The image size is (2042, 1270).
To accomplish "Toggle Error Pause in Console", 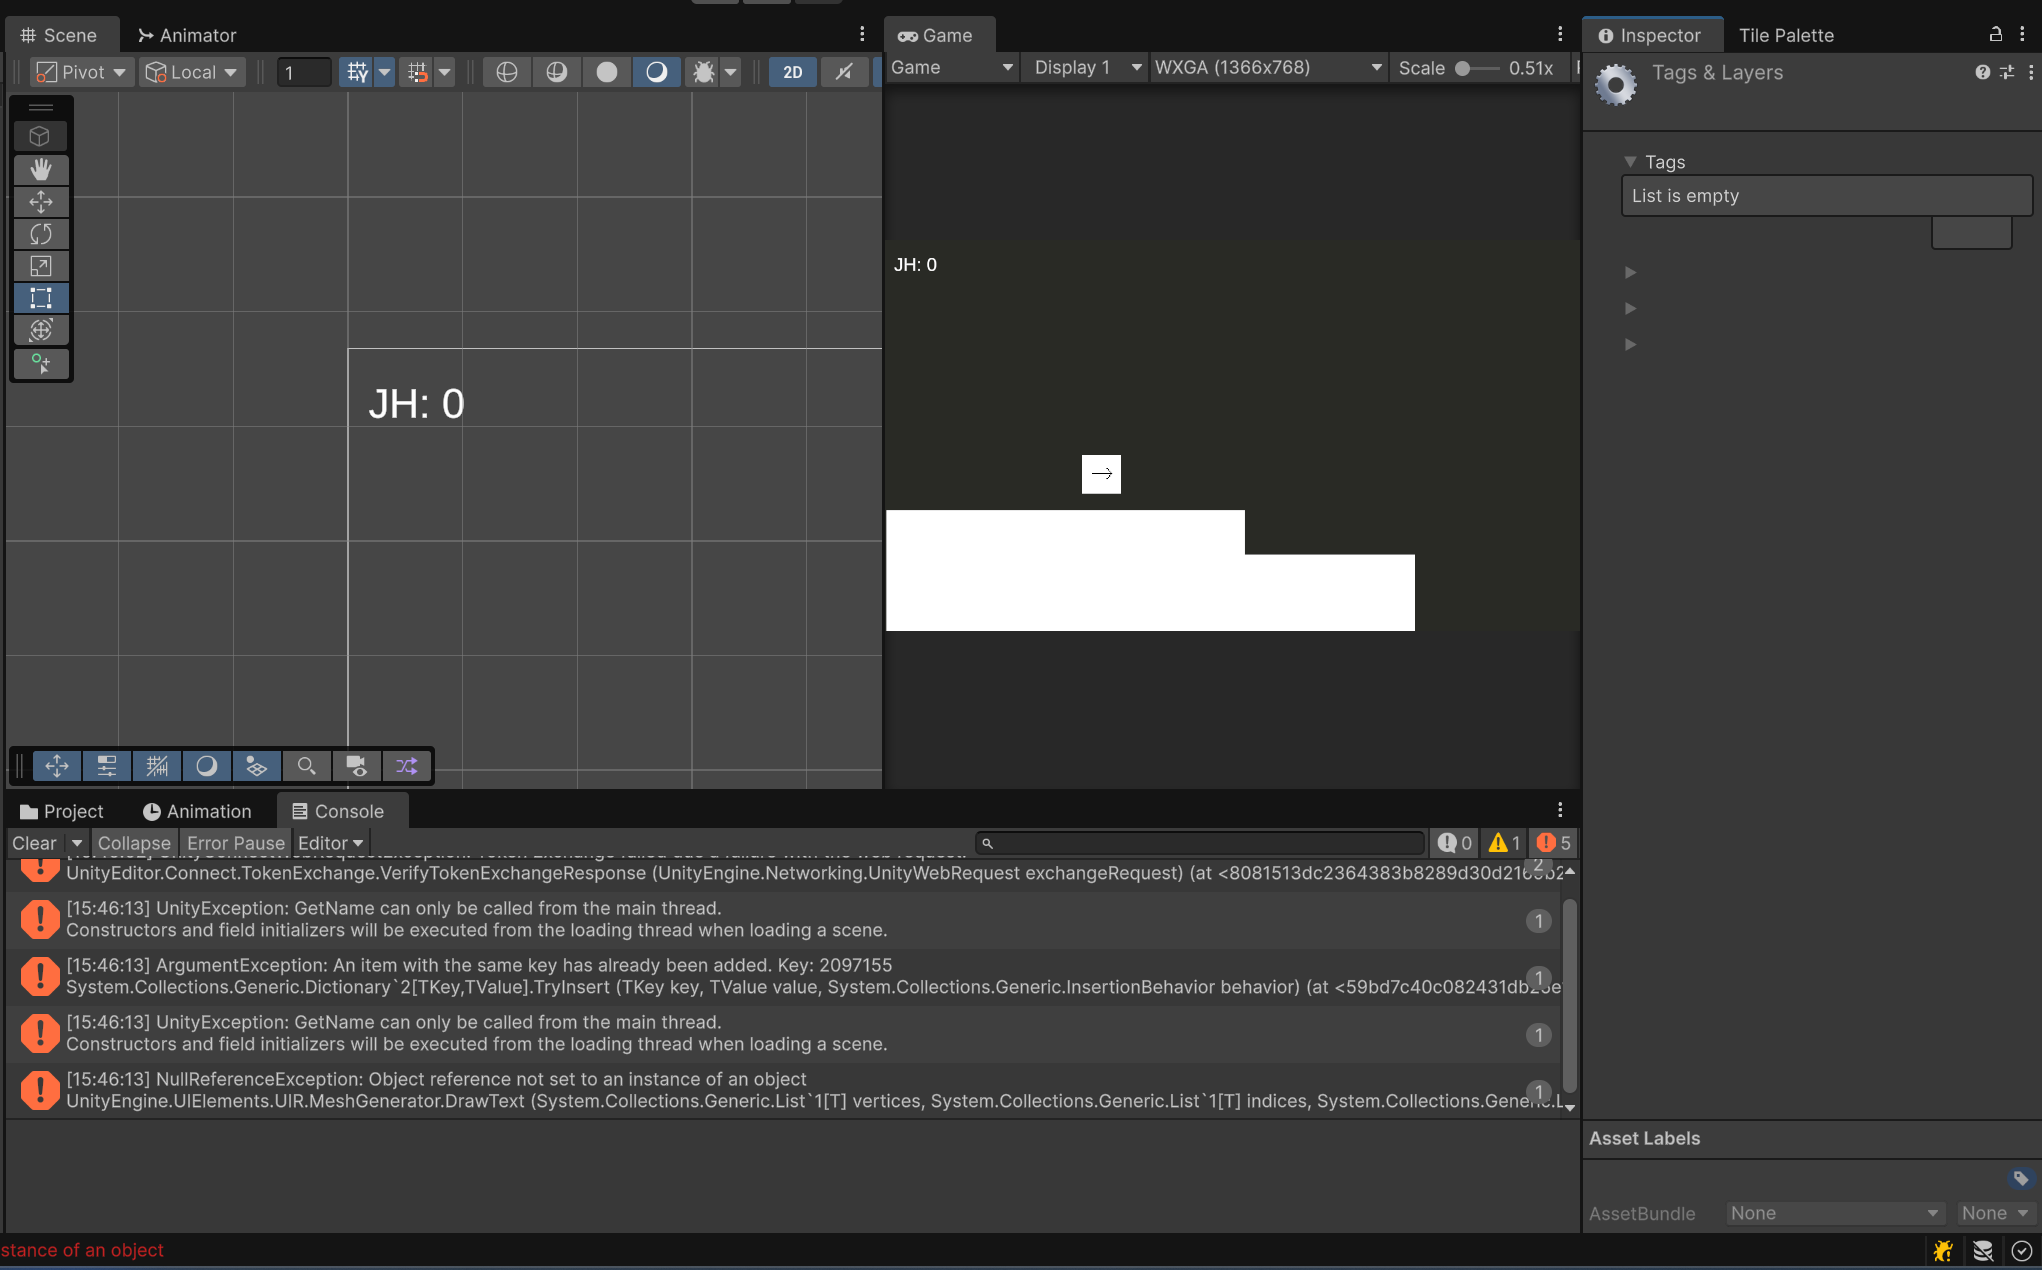I will pos(236,843).
